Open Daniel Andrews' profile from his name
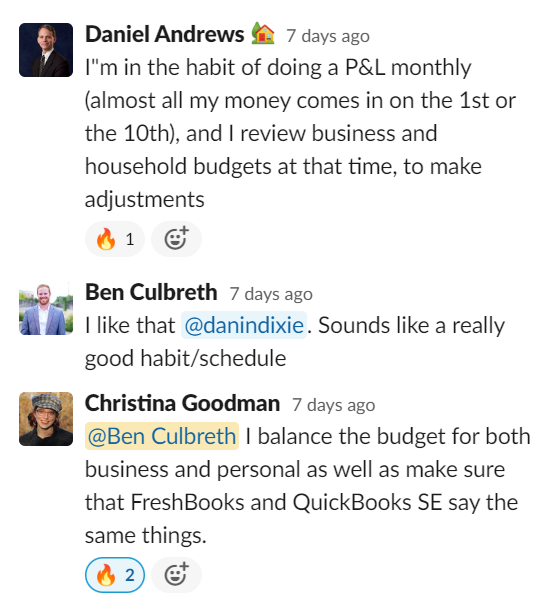 click(165, 34)
